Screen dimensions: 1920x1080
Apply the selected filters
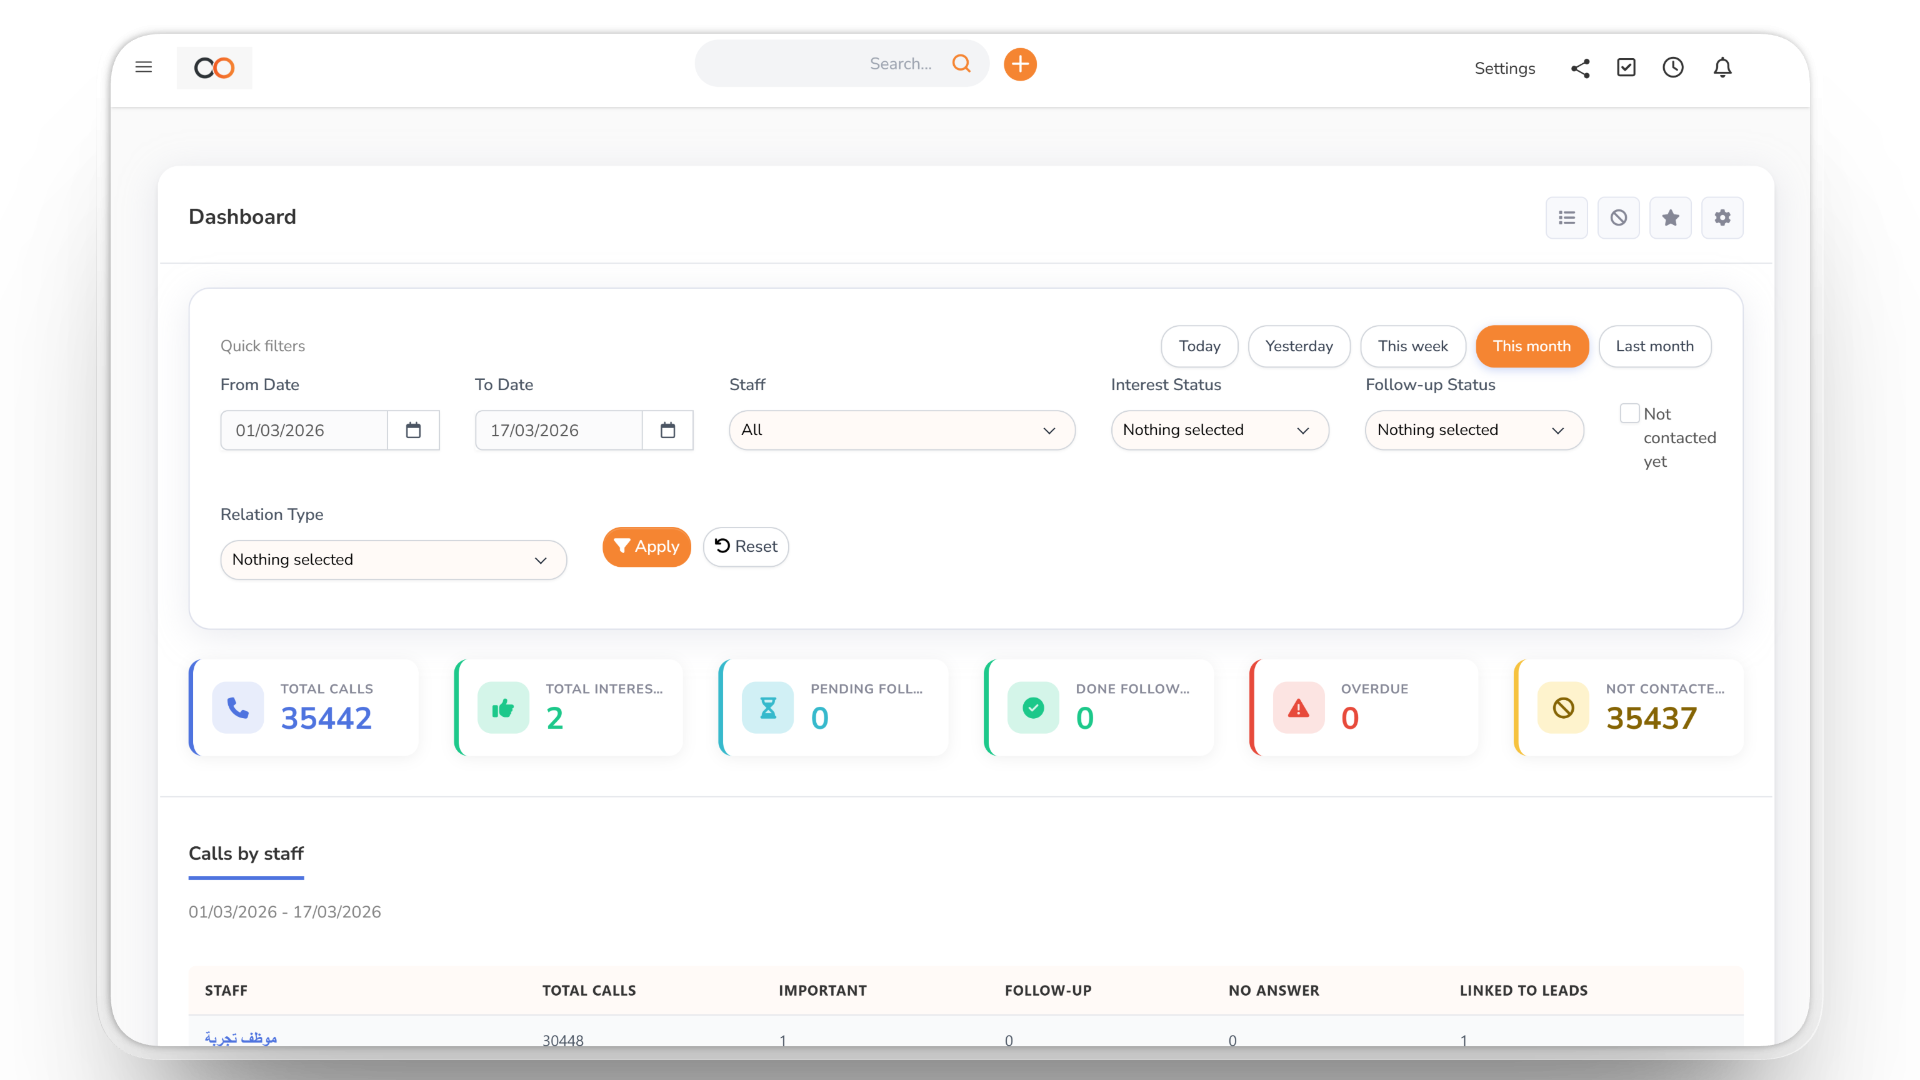[x=646, y=547]
